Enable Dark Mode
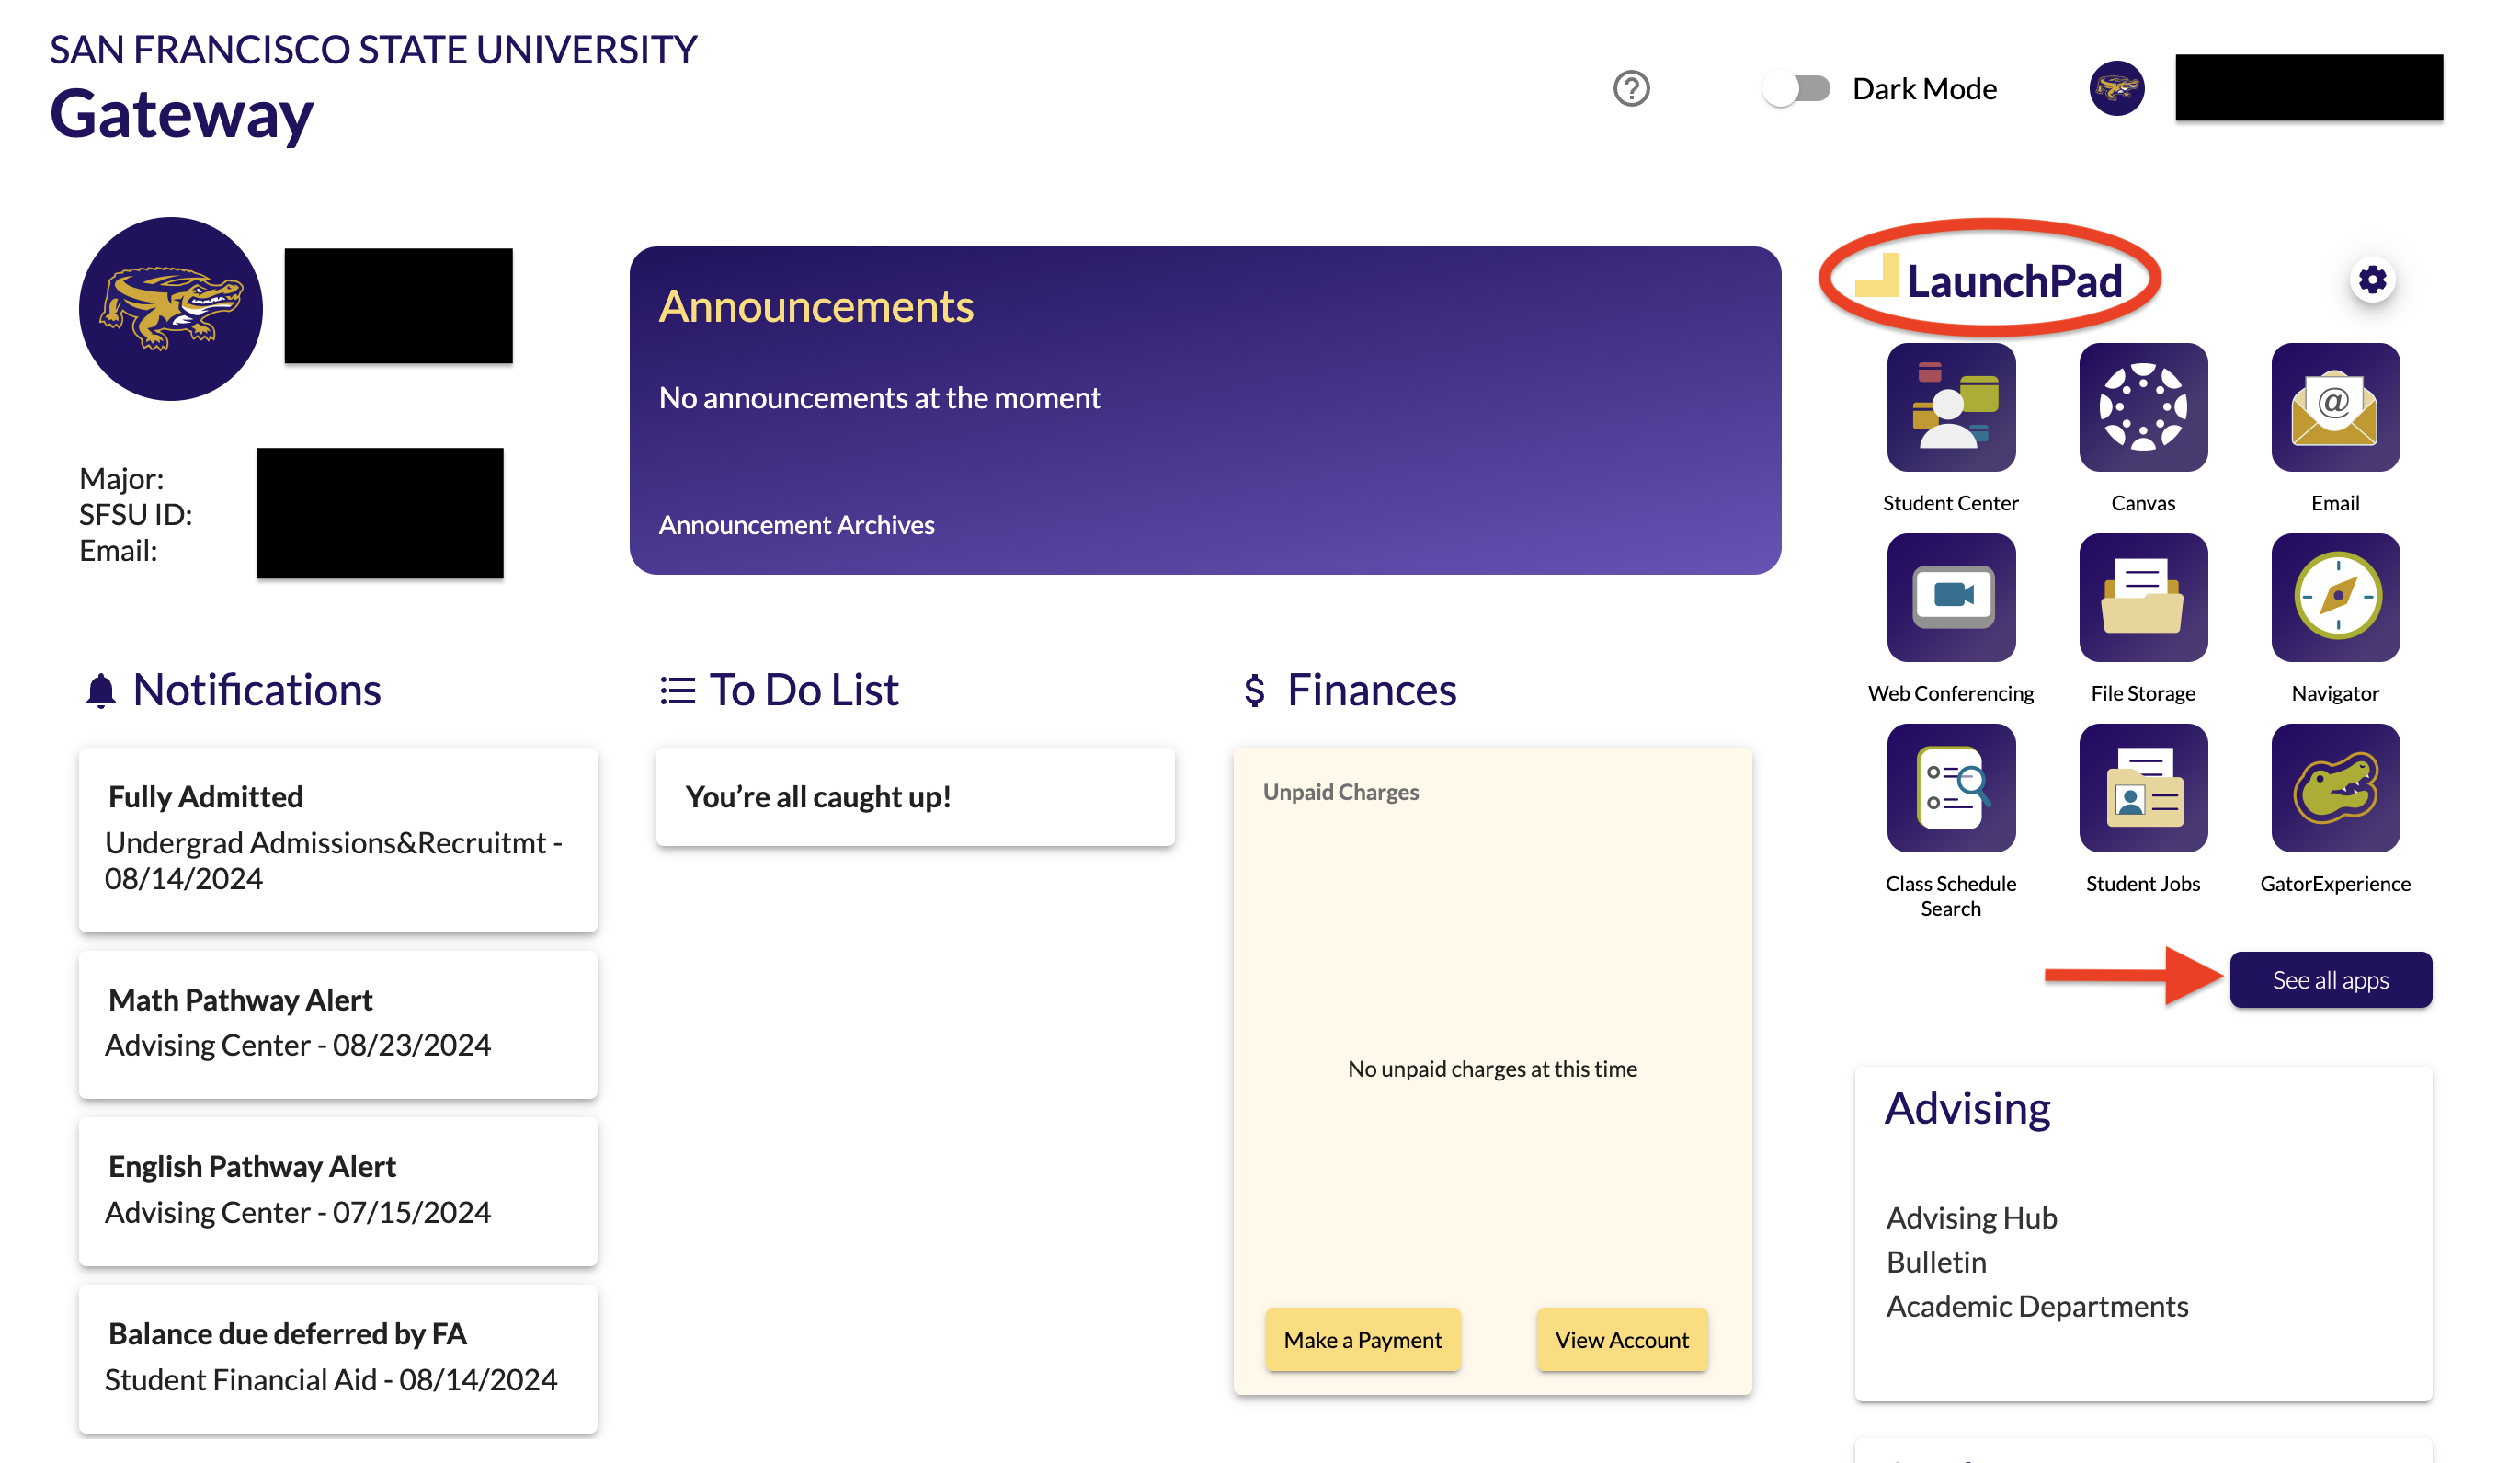The image size is (2520, 1463). point(1797,89)
